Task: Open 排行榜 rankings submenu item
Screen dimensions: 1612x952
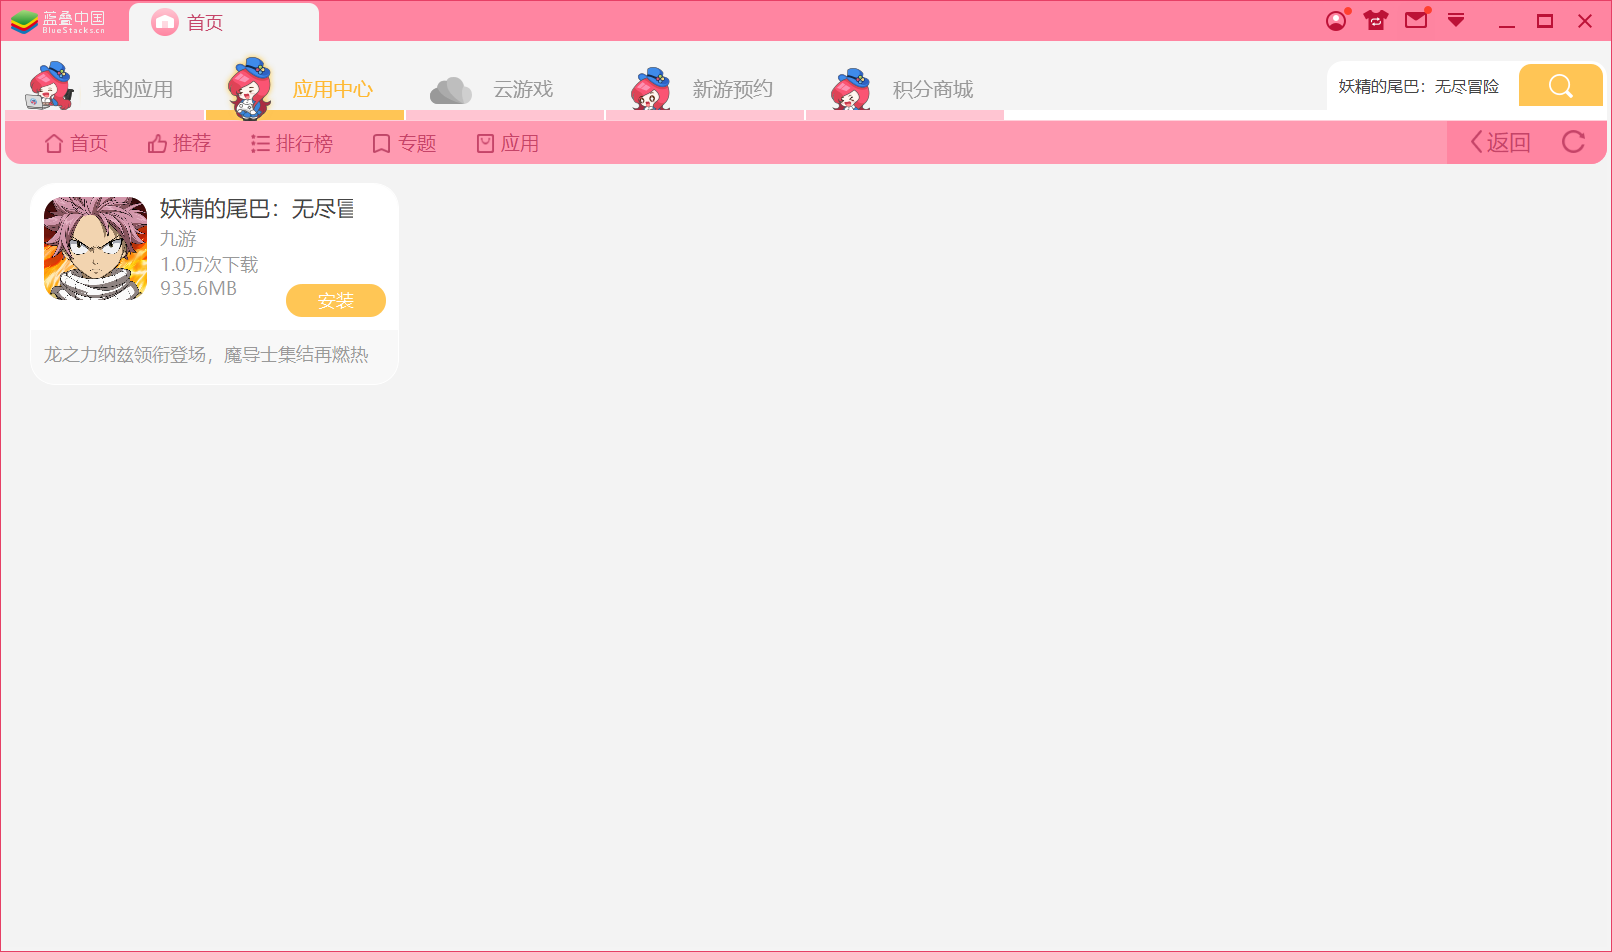Action: tap(291, 143)
